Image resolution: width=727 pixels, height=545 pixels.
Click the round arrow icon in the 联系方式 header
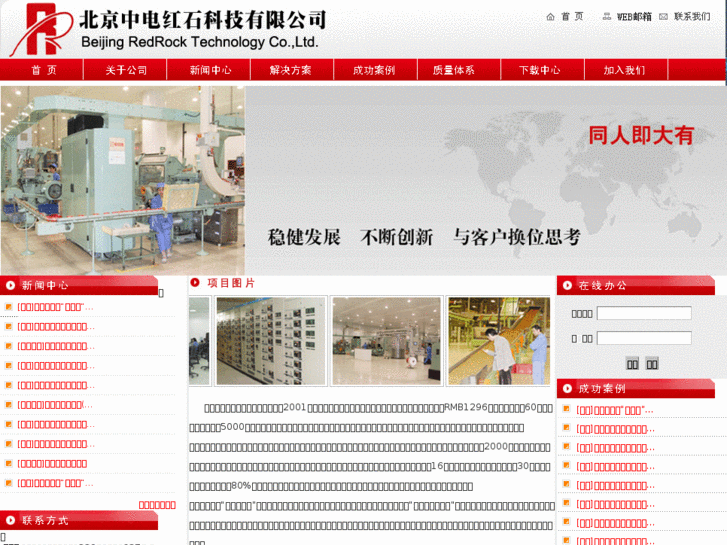(10, 520)
